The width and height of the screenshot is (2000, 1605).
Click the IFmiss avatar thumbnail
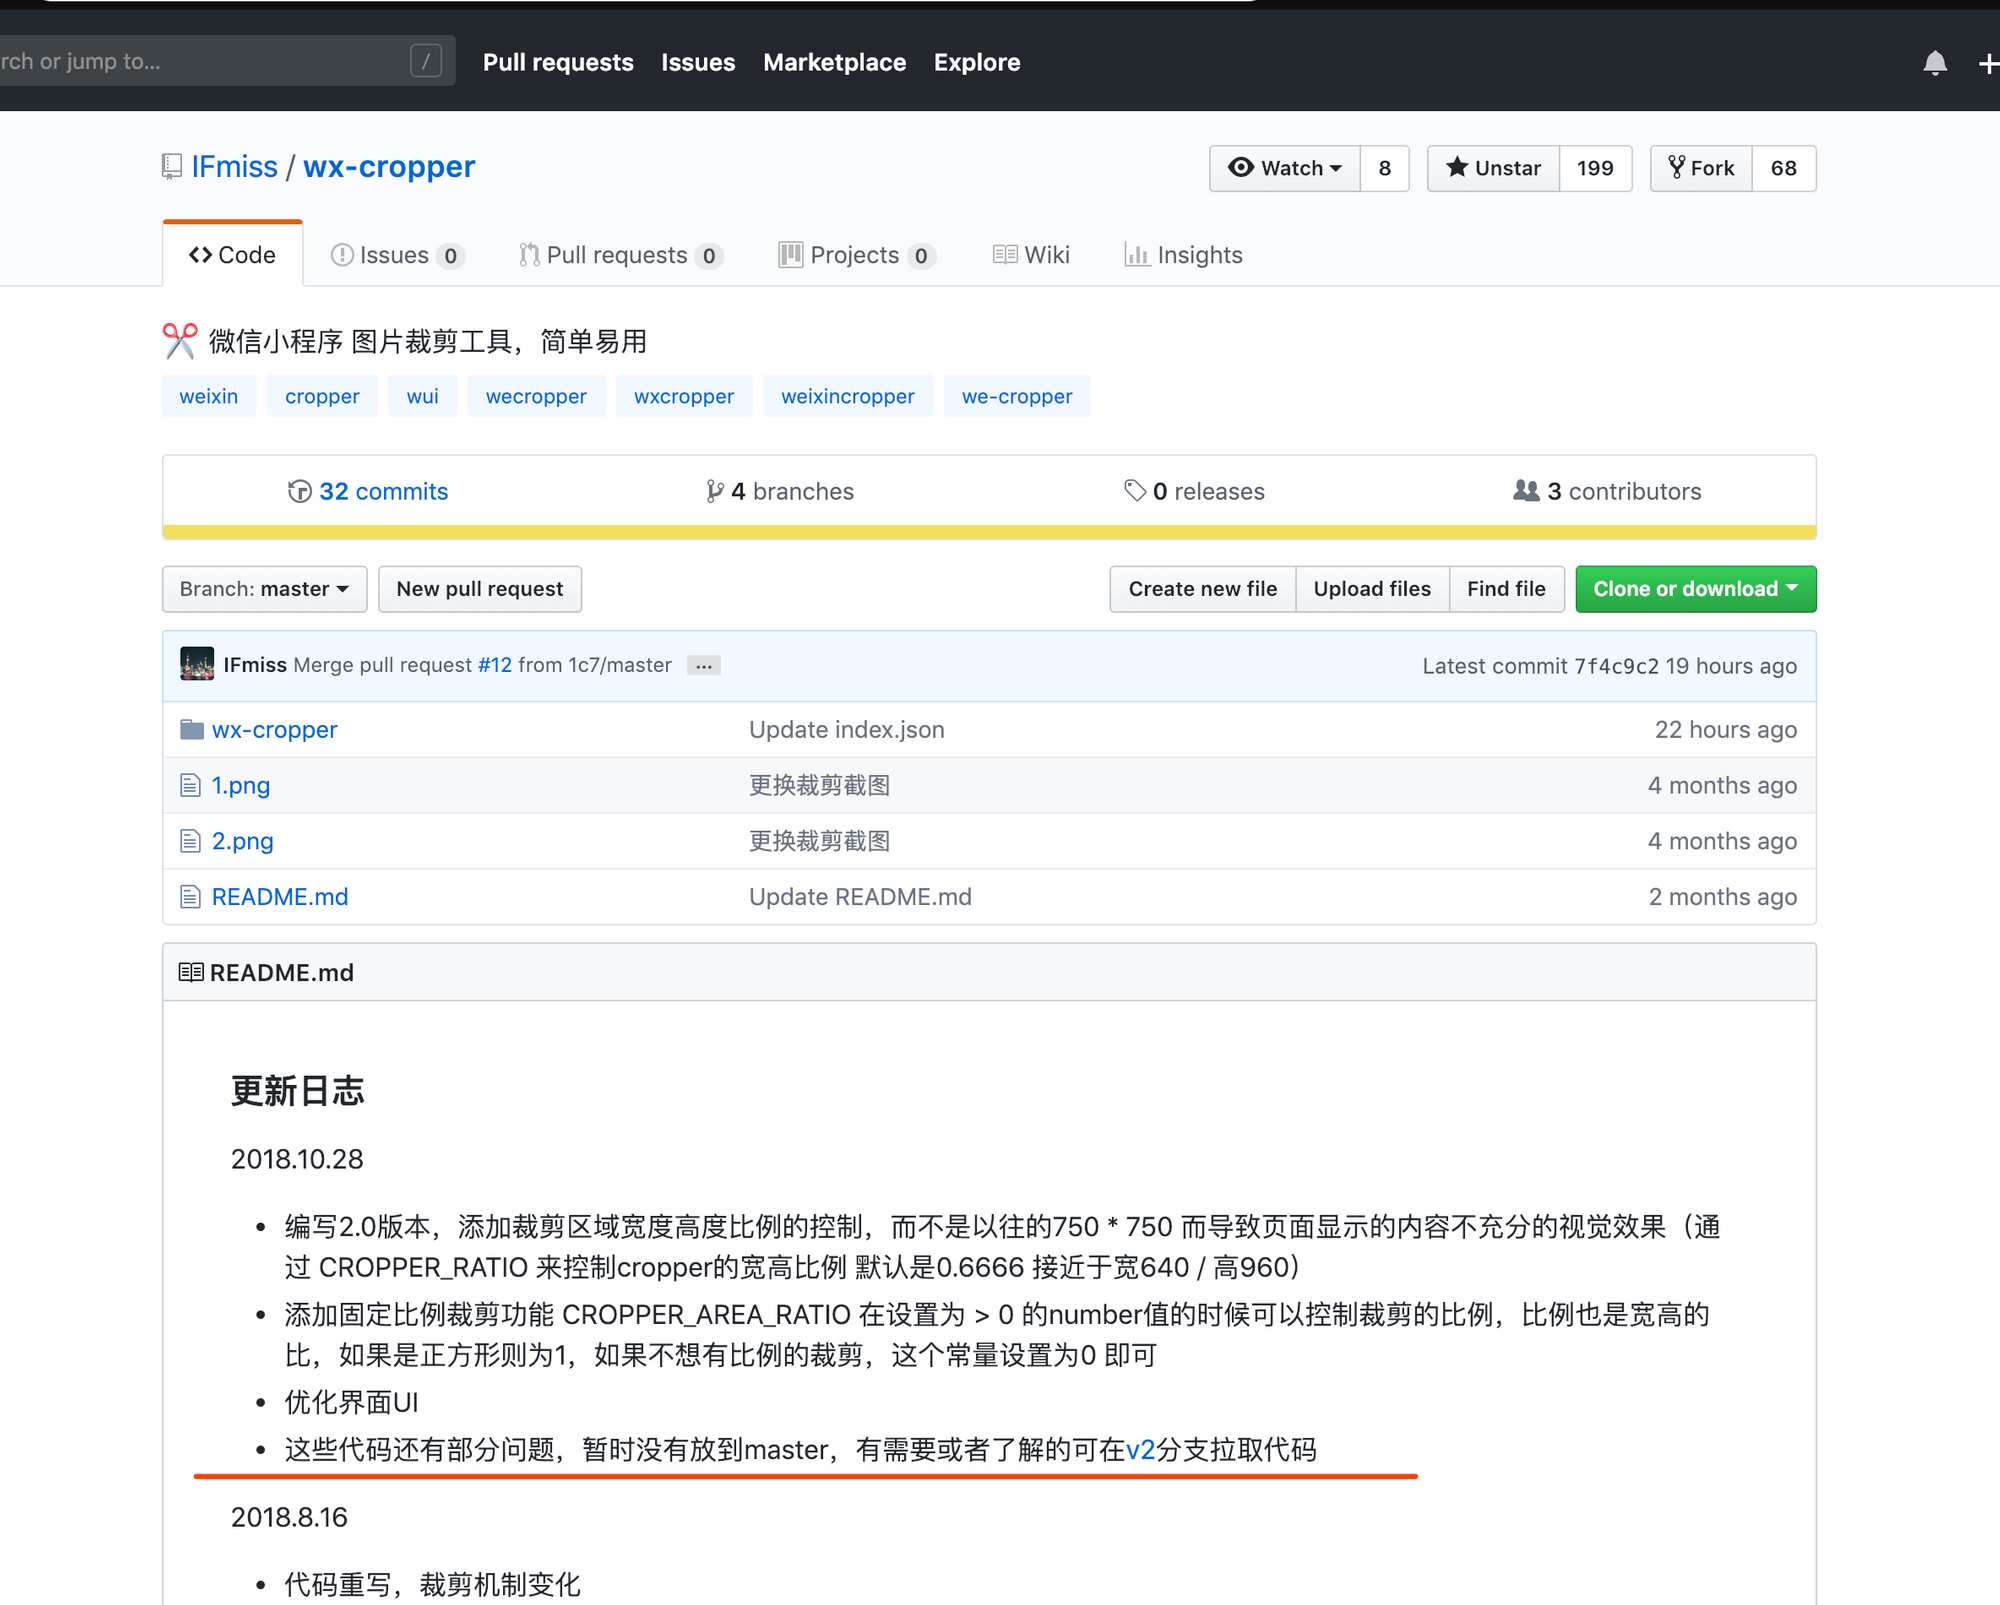pyautogui.click(x=197, y=664)
